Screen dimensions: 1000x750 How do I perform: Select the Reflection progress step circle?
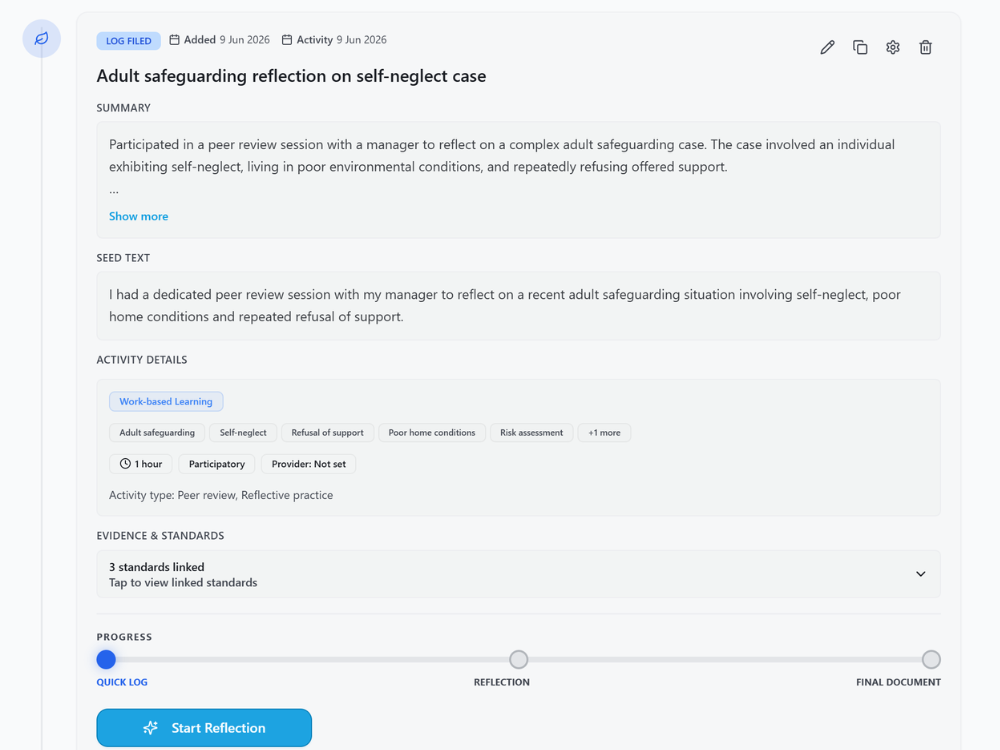pyautogui.click(x=518, y=659)
